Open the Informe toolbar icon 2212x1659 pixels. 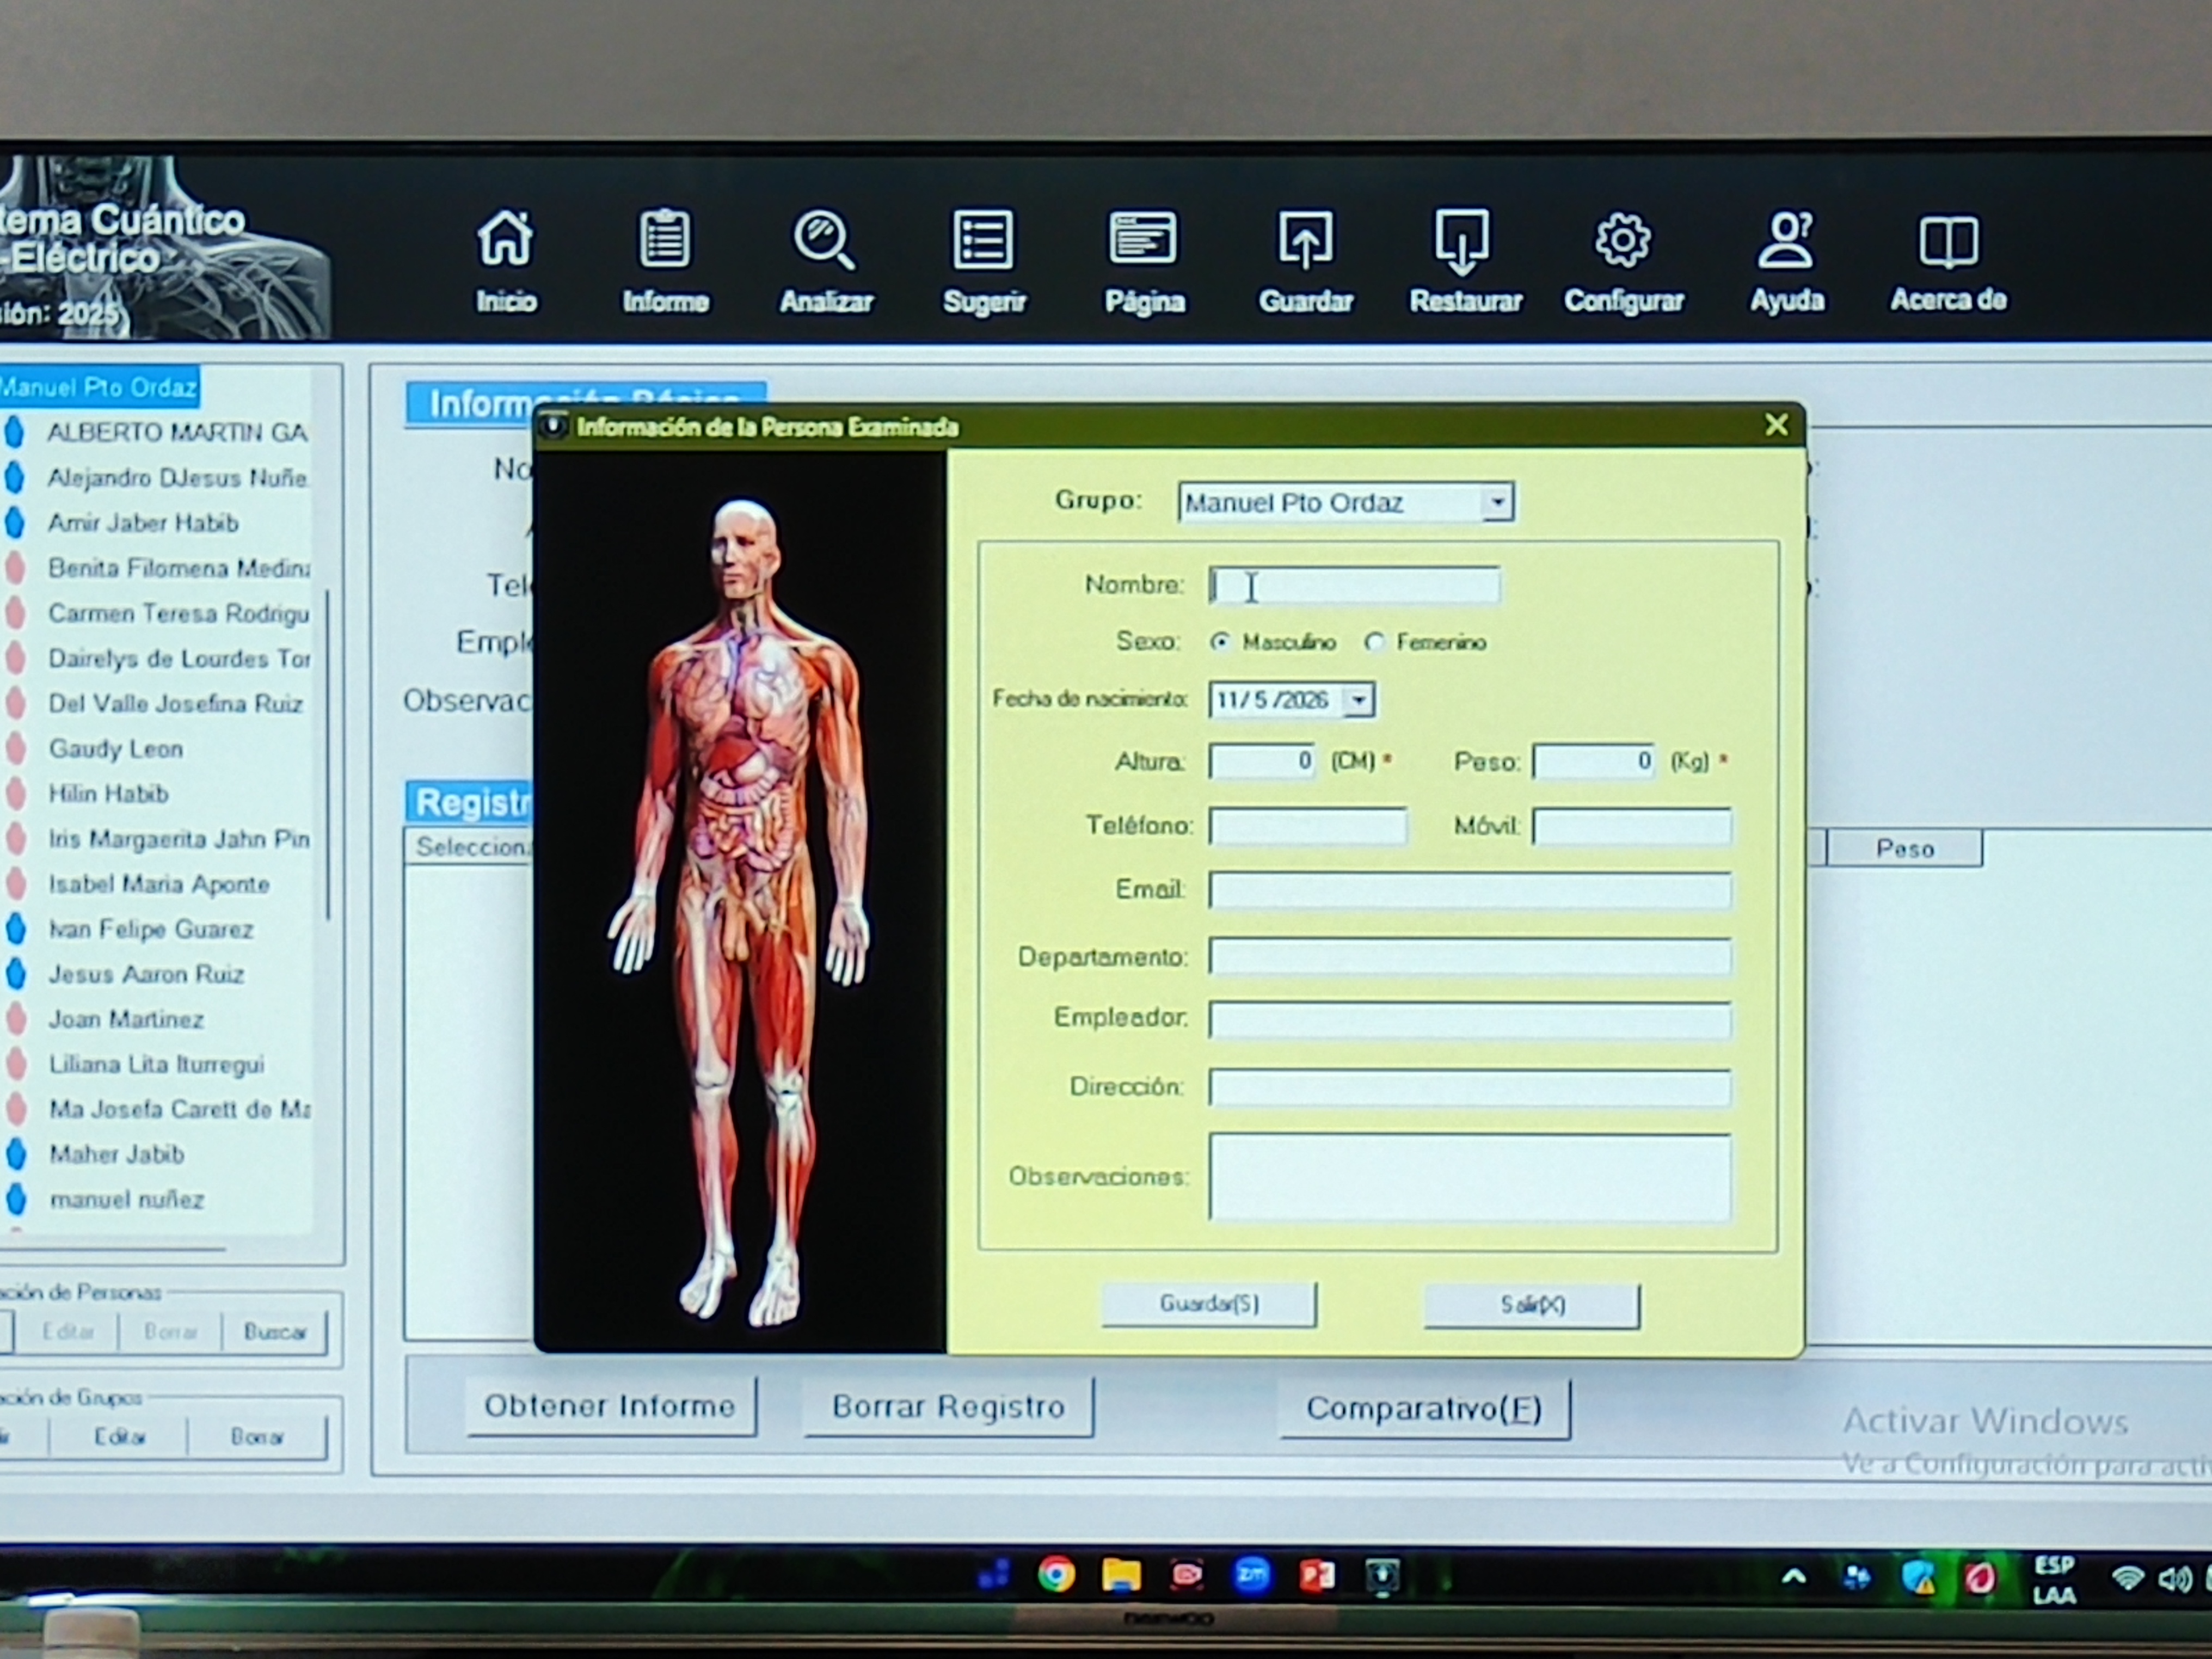pyautogui.click(x=665, y=261)
